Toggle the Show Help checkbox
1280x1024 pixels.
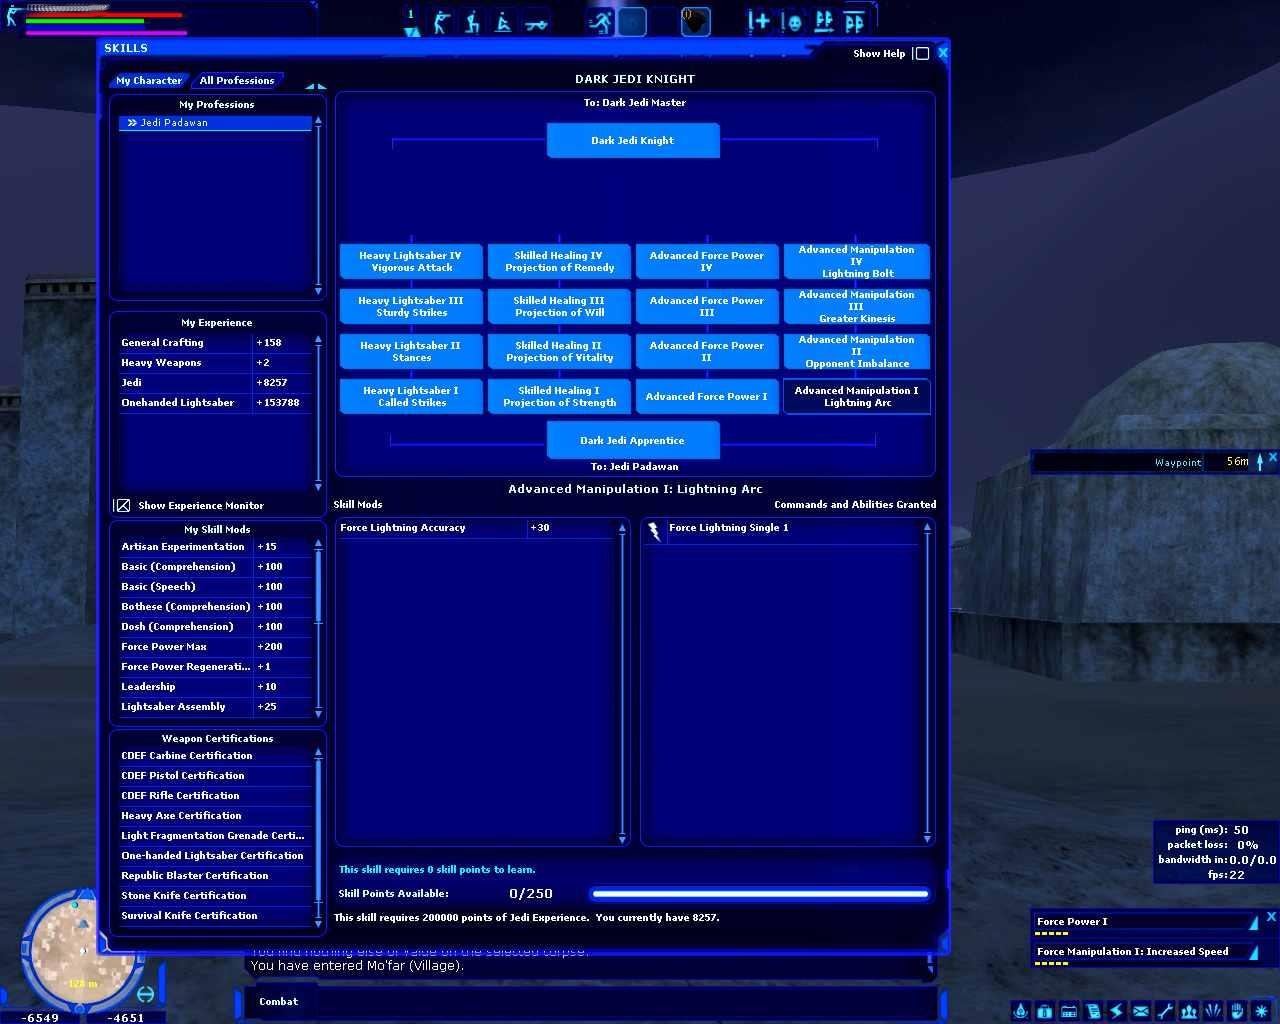click(922, 54)
